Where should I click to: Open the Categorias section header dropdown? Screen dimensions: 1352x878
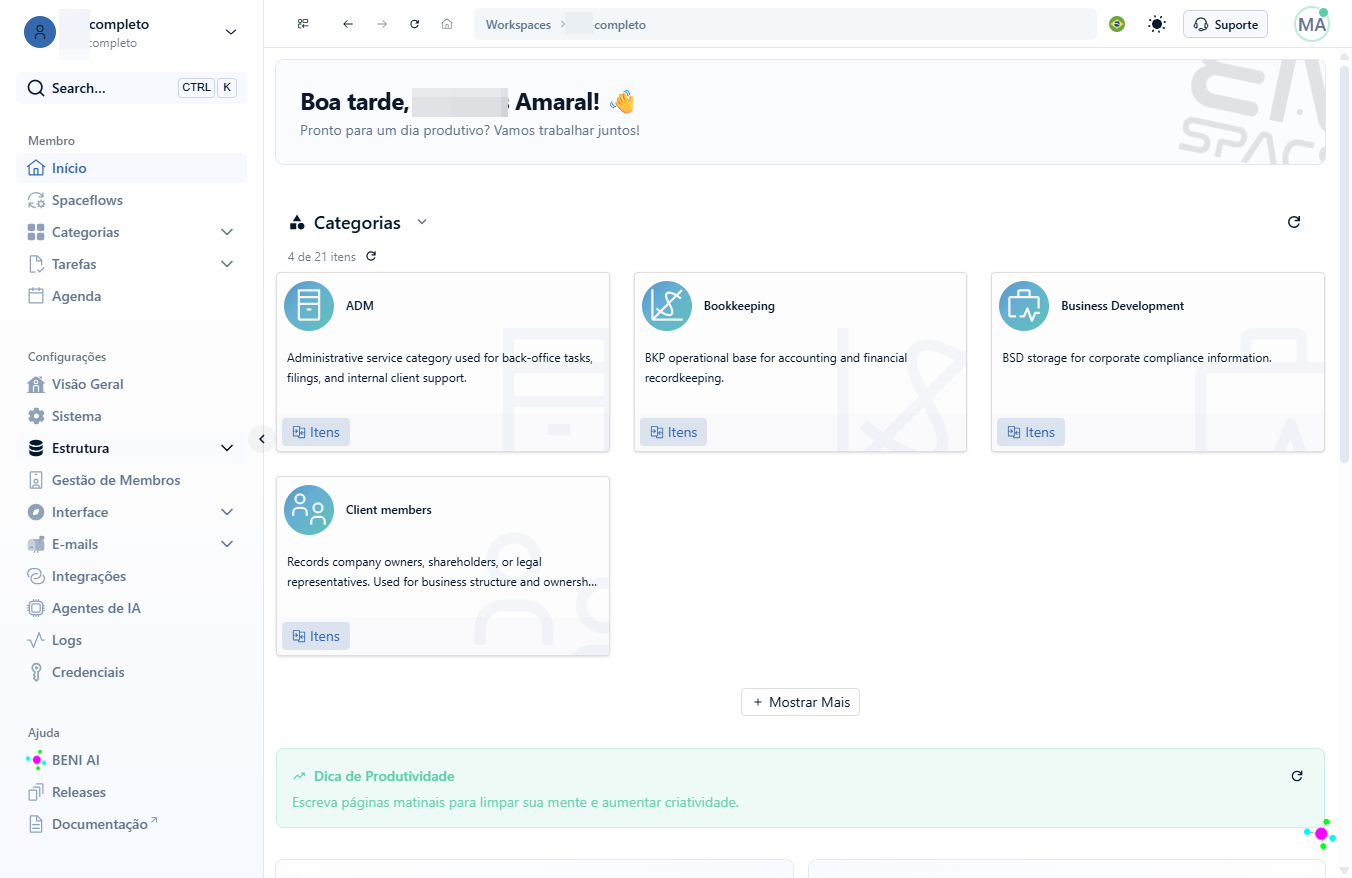point(422,222)
